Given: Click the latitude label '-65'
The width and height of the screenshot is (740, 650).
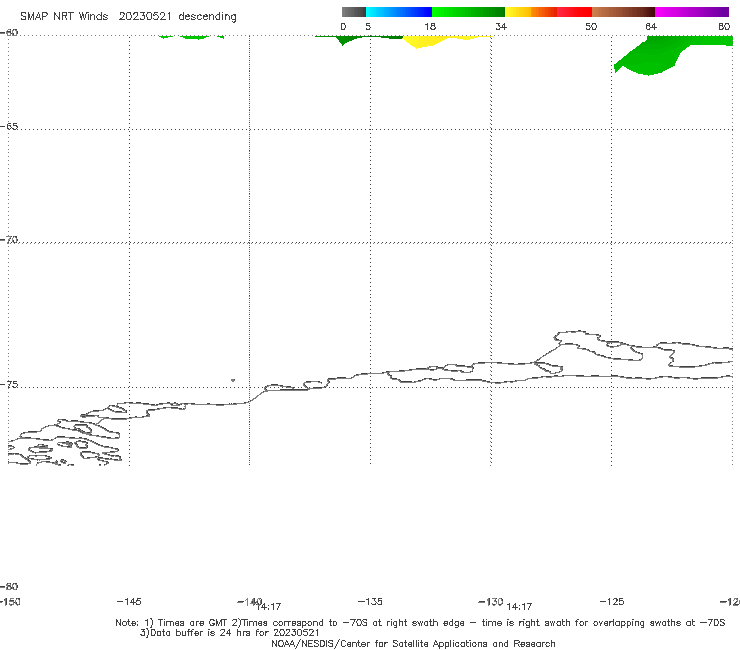Looking at the screenshot, I should tap(9, 127).
